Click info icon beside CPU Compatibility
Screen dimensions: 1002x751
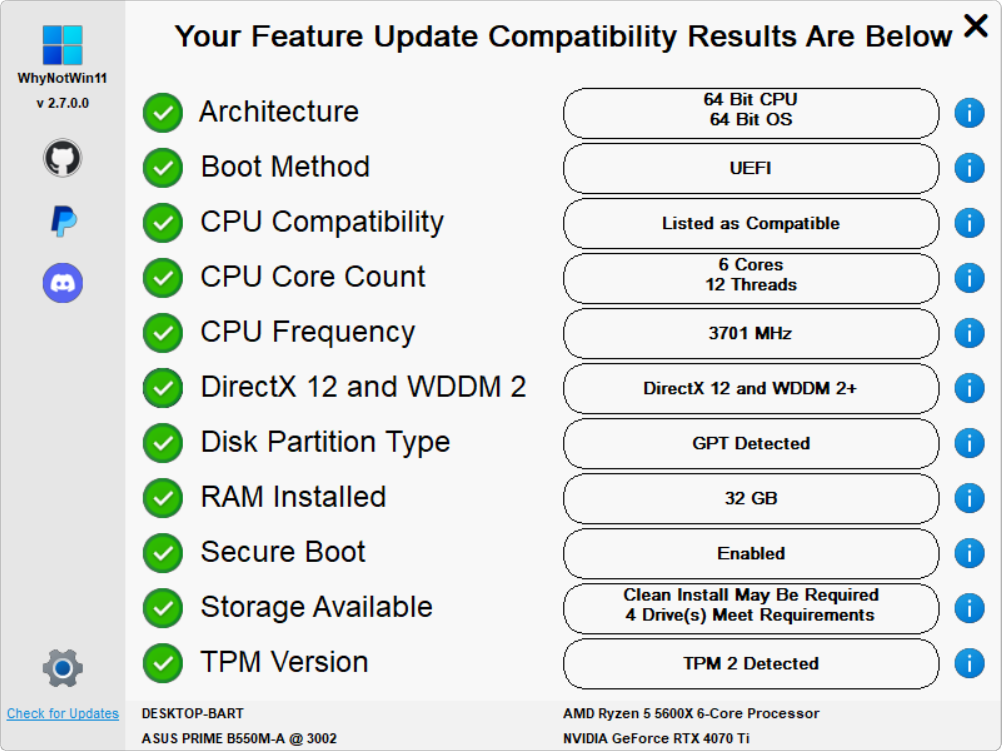coord(969,223)
